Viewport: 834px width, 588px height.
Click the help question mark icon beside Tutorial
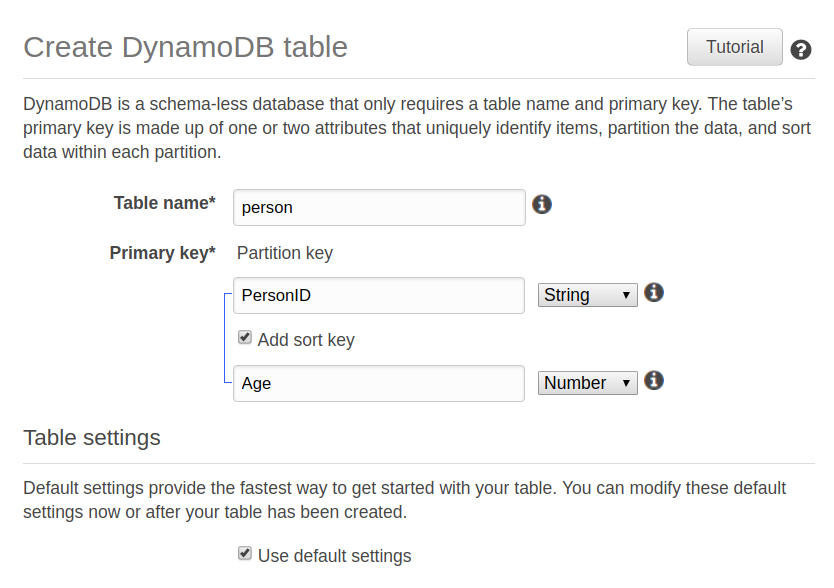coord(800,50)
